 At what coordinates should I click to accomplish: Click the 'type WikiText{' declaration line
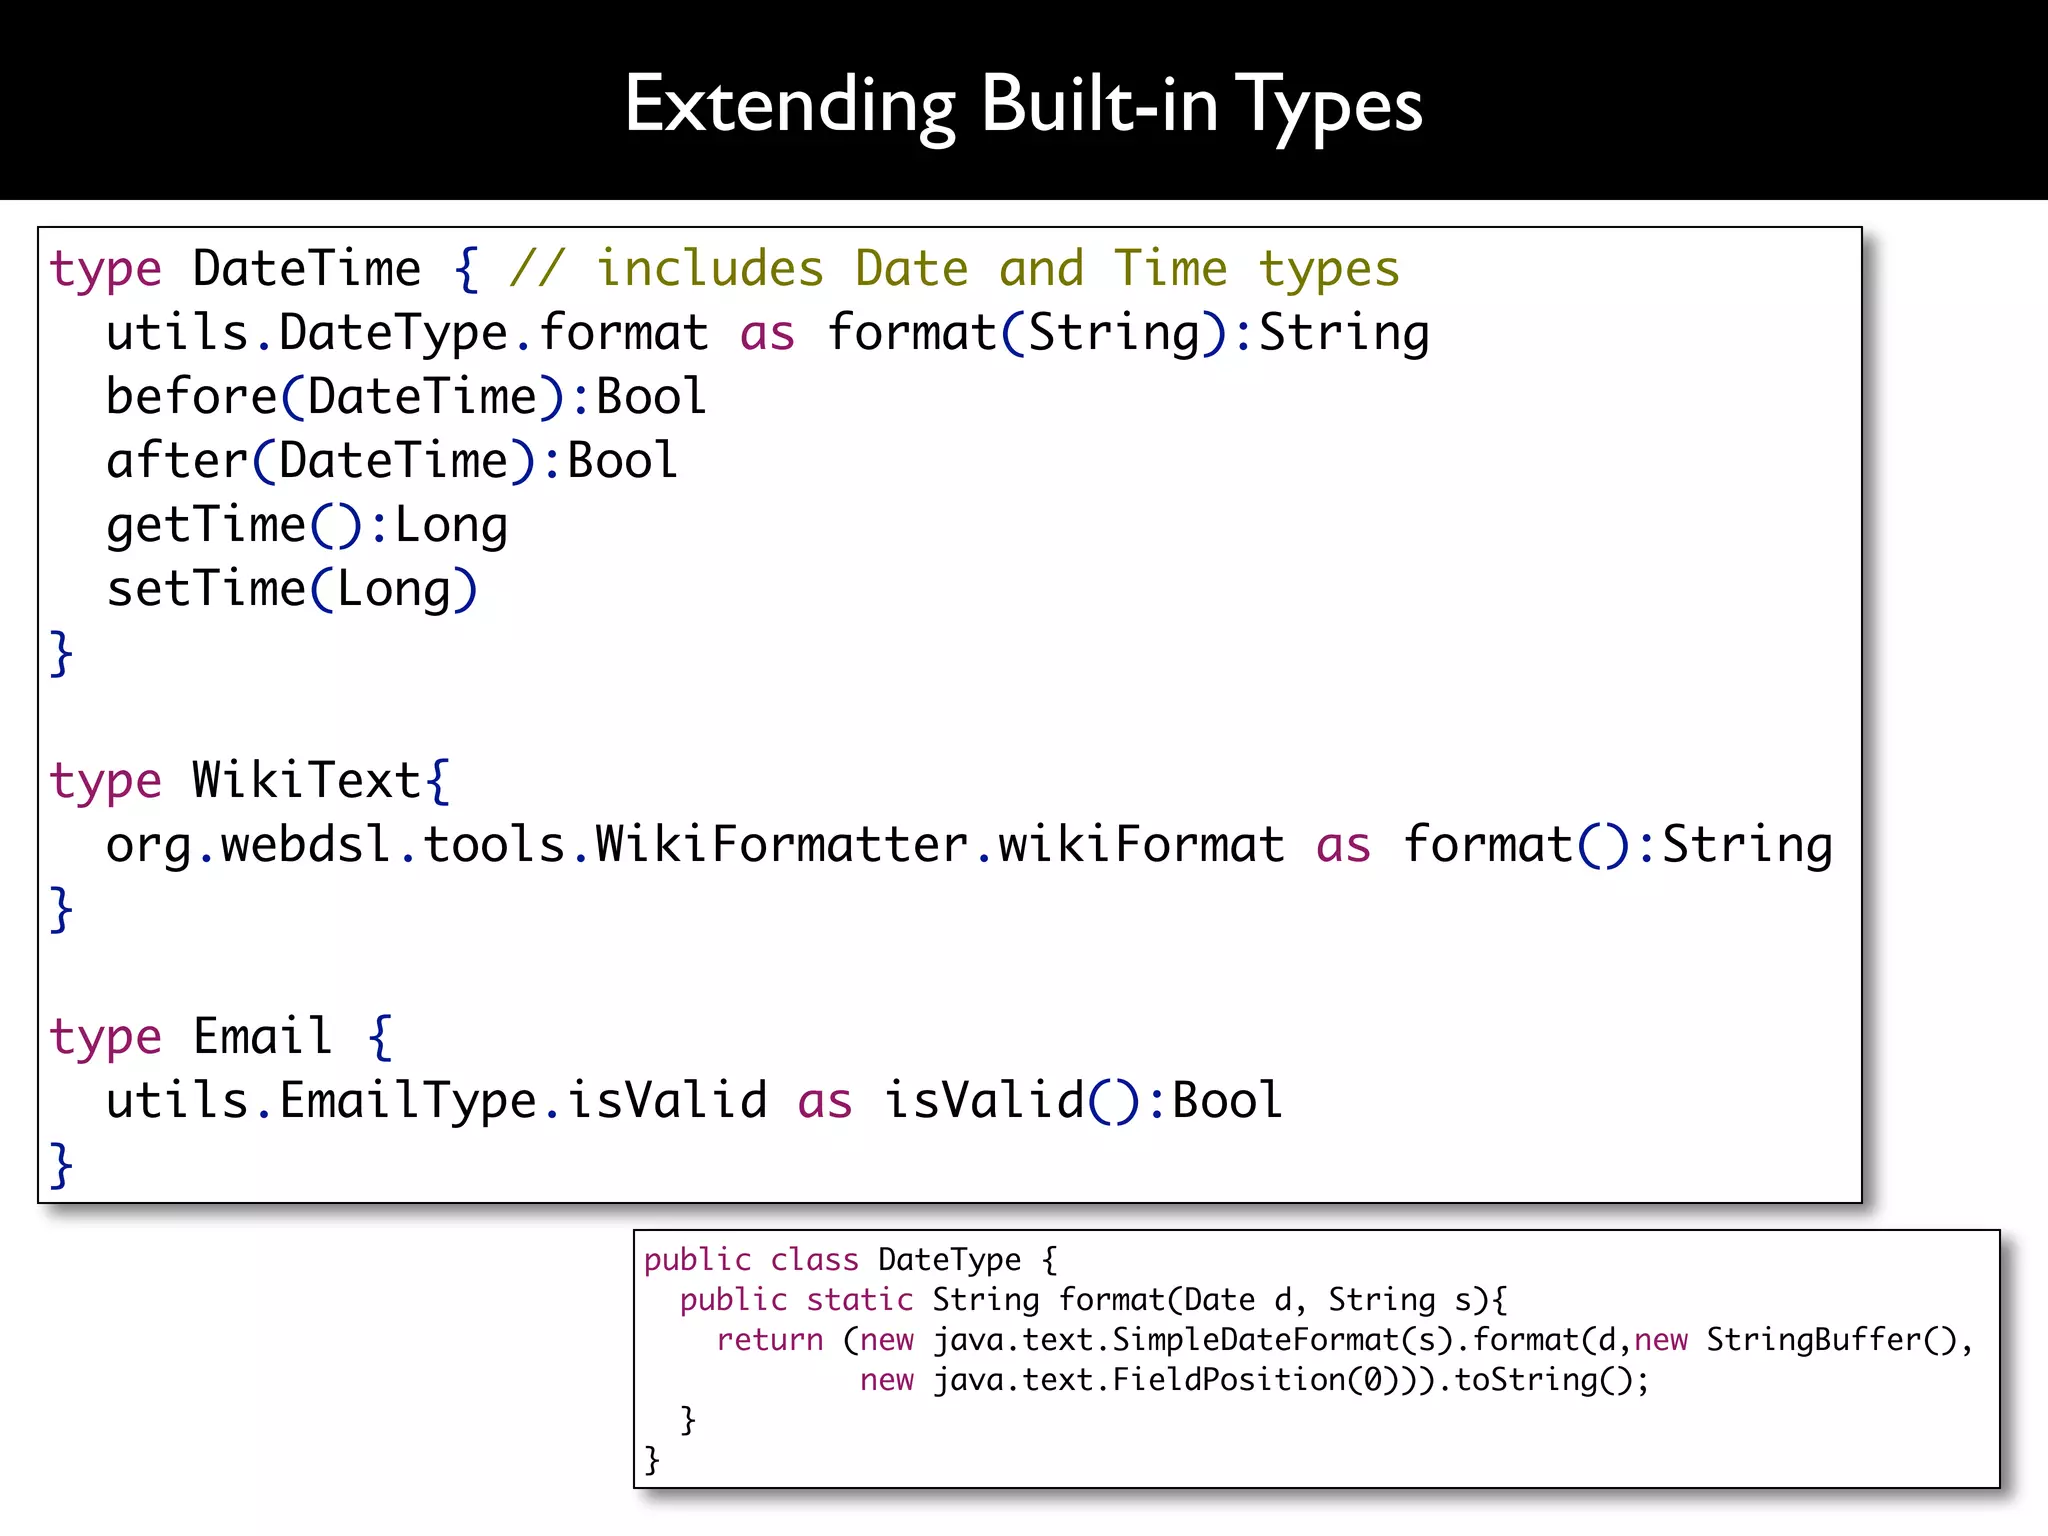[x=251, y=782]
